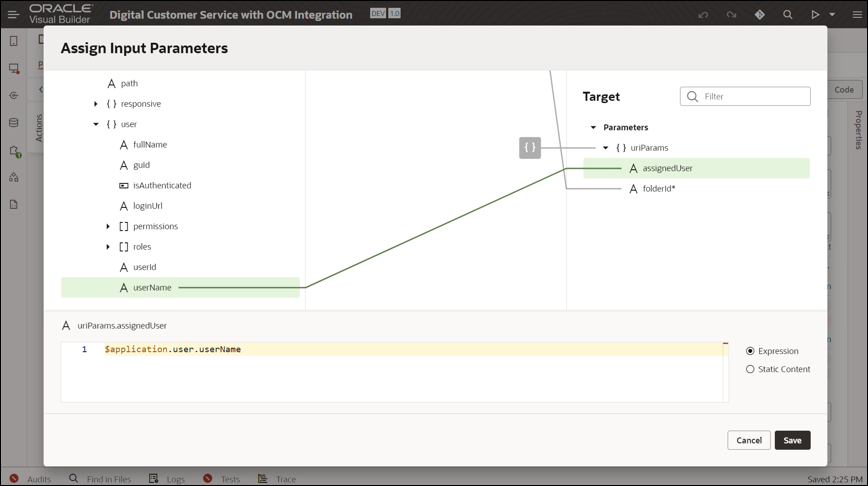Open Find in Files bottom panel

pyautogui.click(x=100, y=479)
